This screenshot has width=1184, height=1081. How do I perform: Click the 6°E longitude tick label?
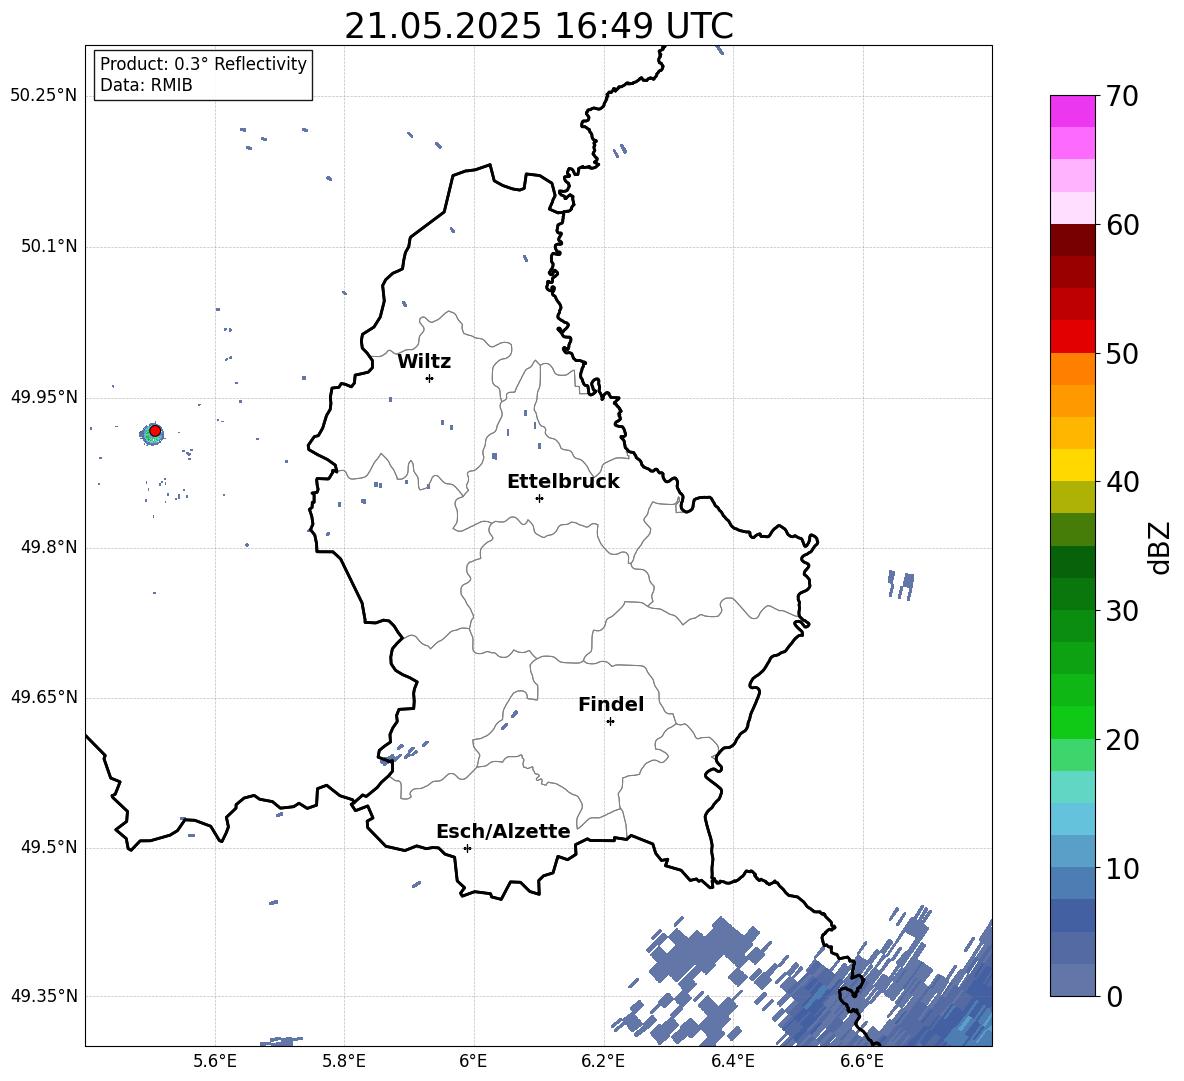coord(473,1061)
